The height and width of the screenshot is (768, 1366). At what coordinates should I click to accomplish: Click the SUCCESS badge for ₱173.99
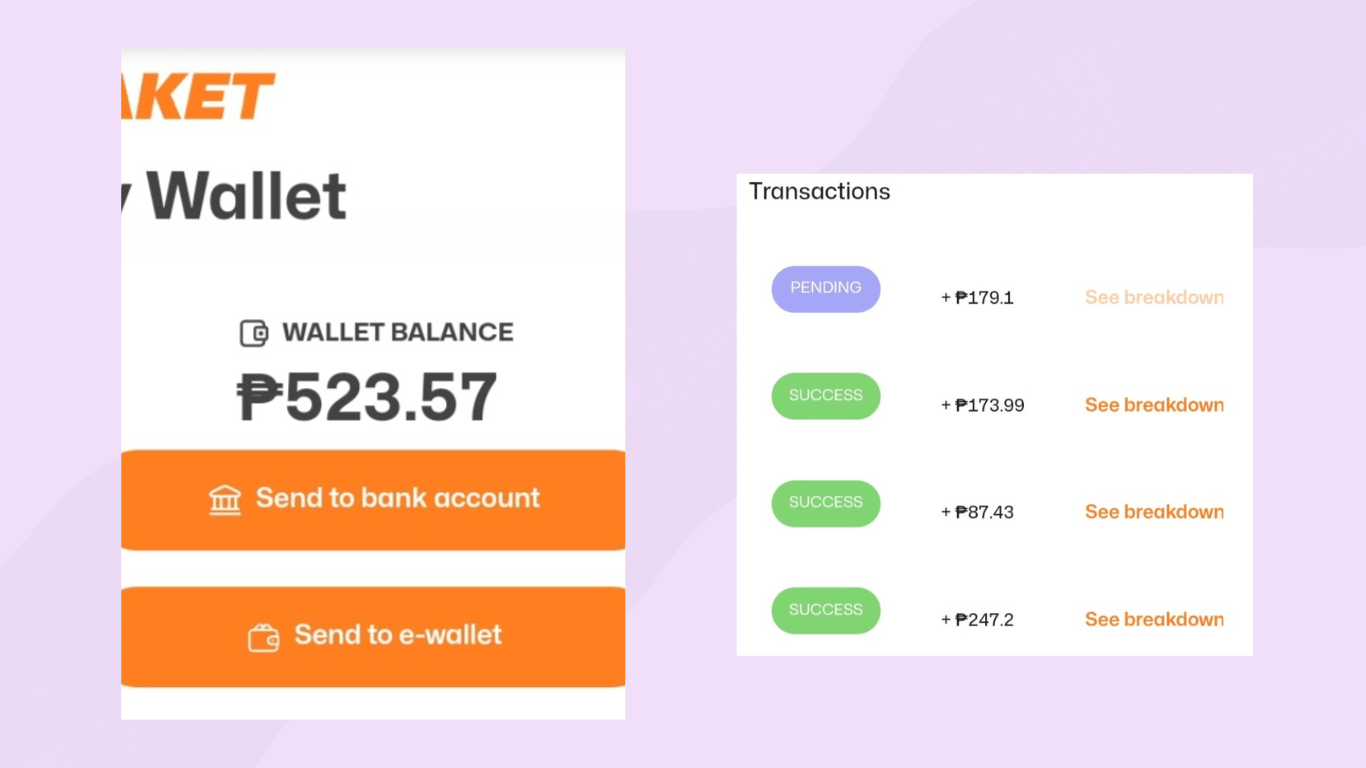tap(825, 396)
